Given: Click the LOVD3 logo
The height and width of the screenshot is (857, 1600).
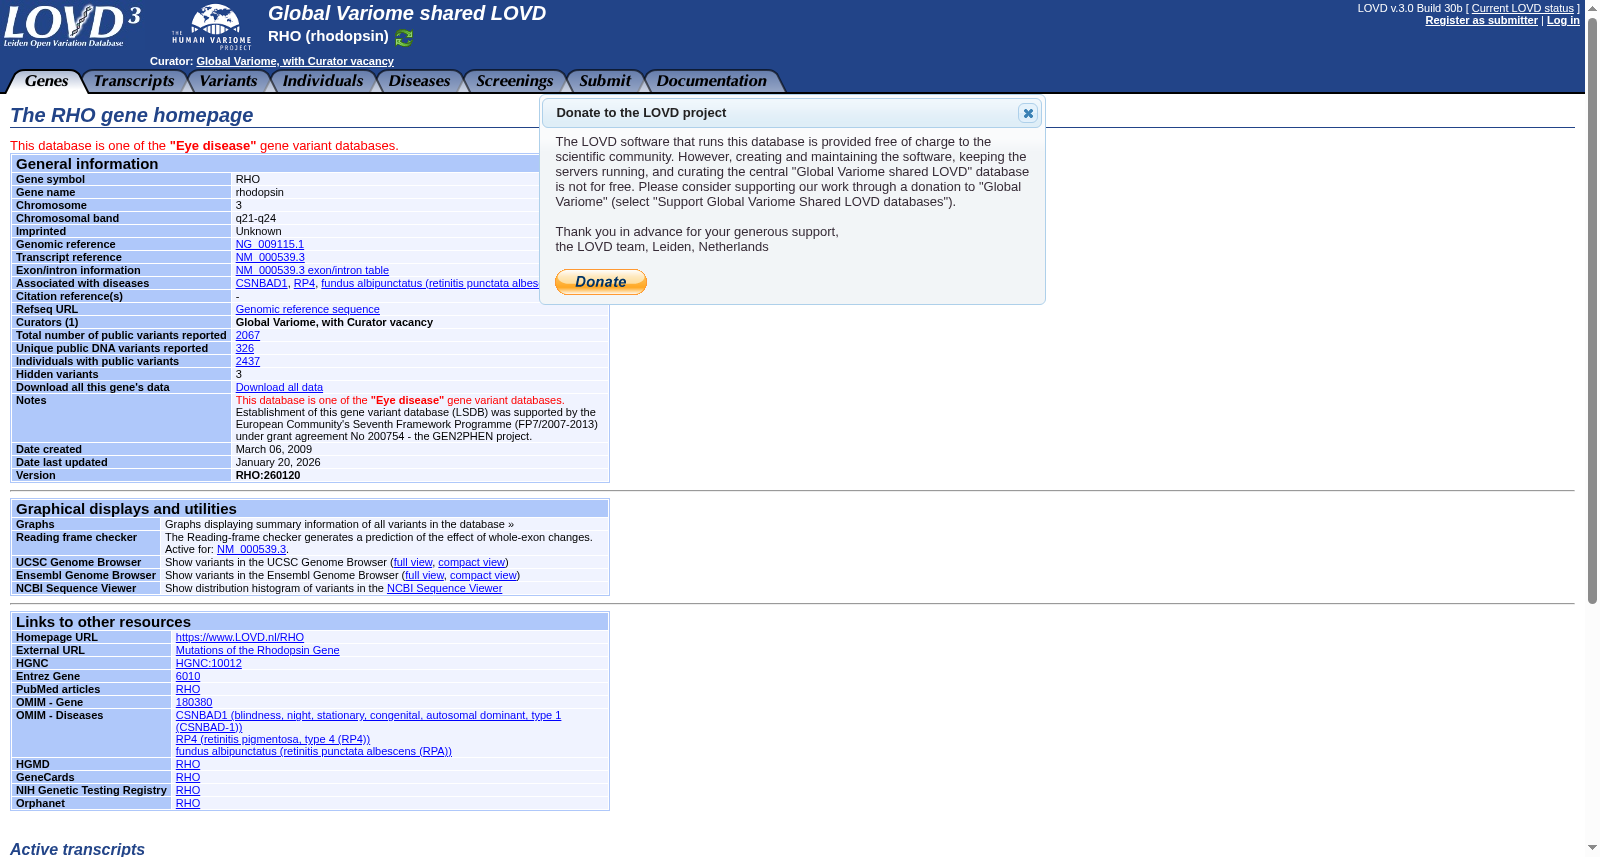Looking at the screenshot, I should click(72, 26).
